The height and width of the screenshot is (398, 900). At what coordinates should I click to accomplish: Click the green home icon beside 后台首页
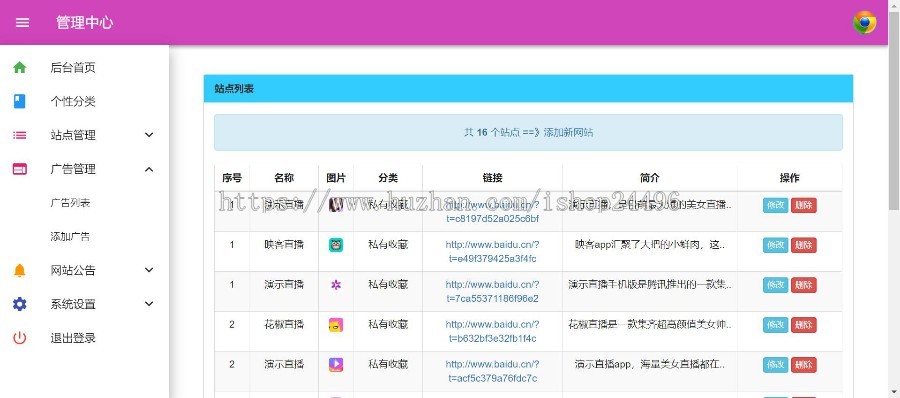click(x=20, y=68)
